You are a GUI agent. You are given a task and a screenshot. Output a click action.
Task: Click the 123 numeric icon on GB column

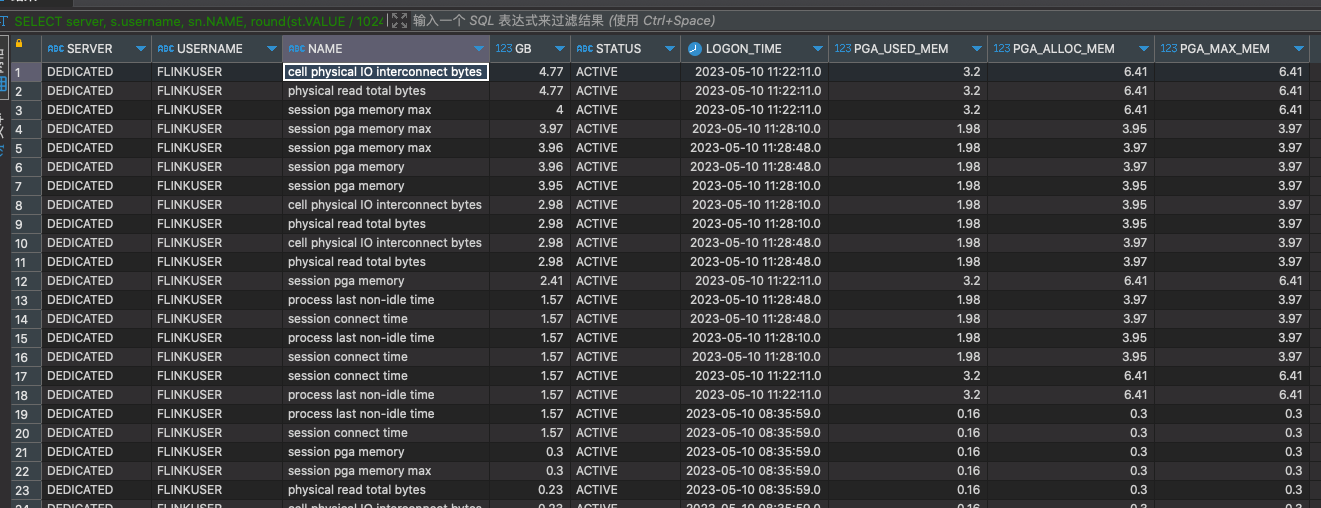coord(504,49)
